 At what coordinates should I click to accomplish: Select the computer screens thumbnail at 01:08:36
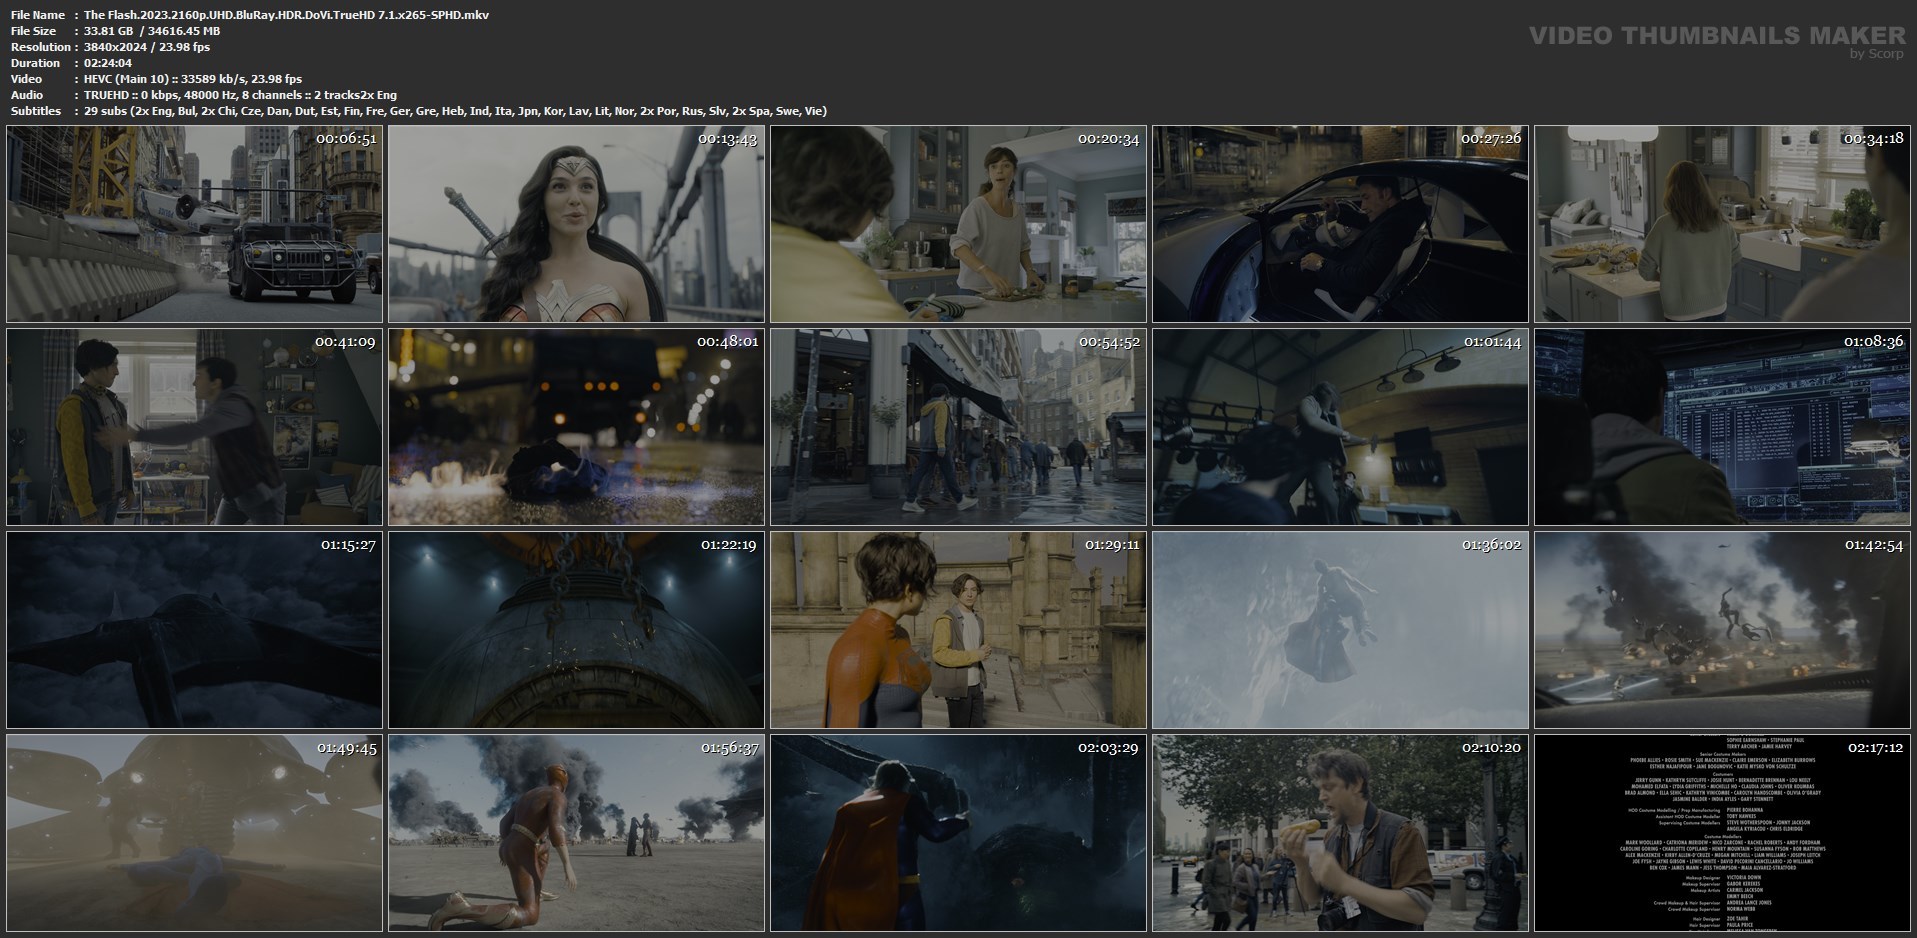(x=1722, y=427)
